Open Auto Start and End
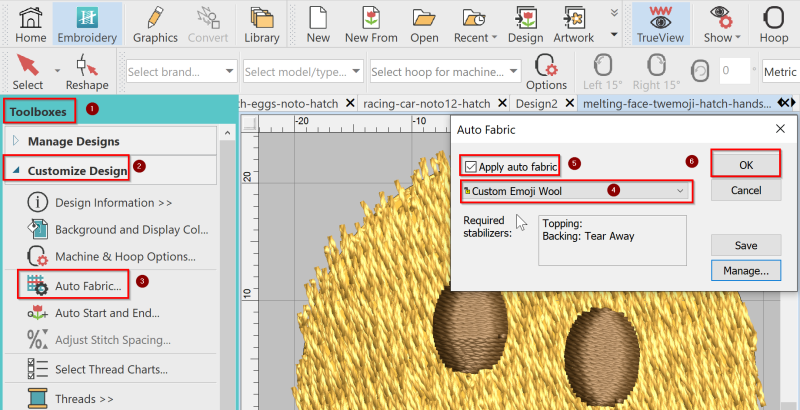The height and width of the screenshot is (410, 800). point(93,313)
